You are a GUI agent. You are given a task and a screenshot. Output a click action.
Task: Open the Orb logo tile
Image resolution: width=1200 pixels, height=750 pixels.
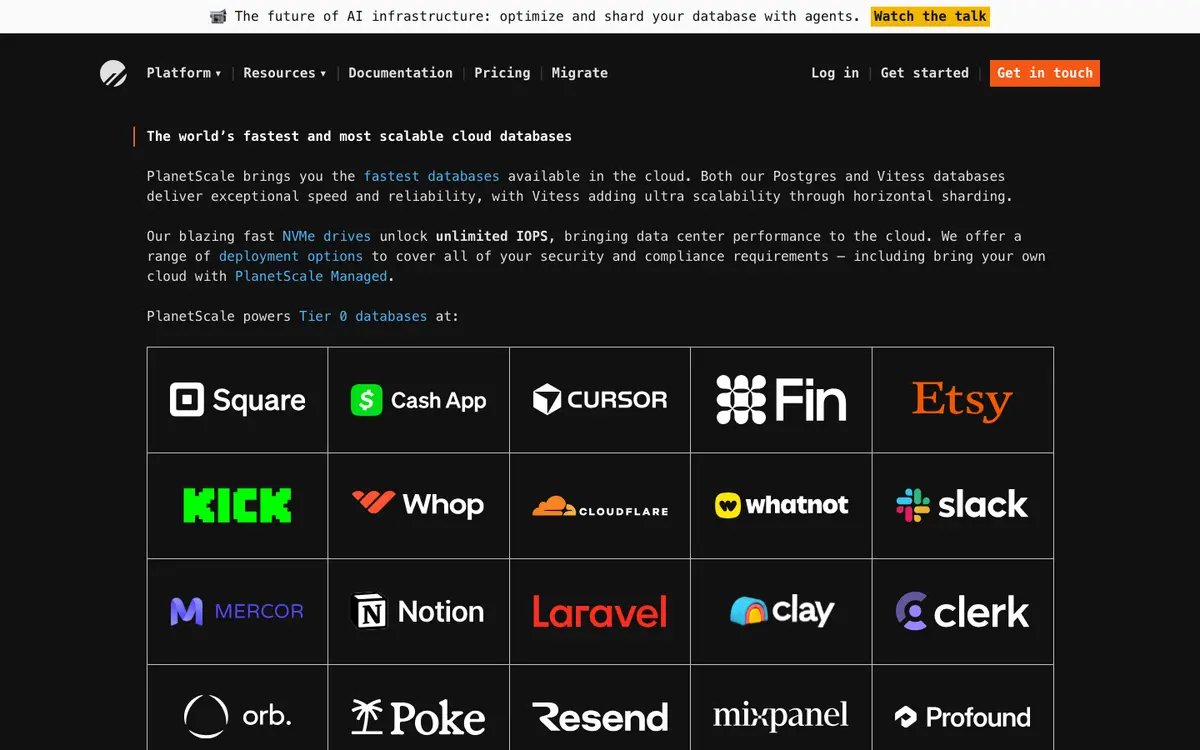point(237,708)
